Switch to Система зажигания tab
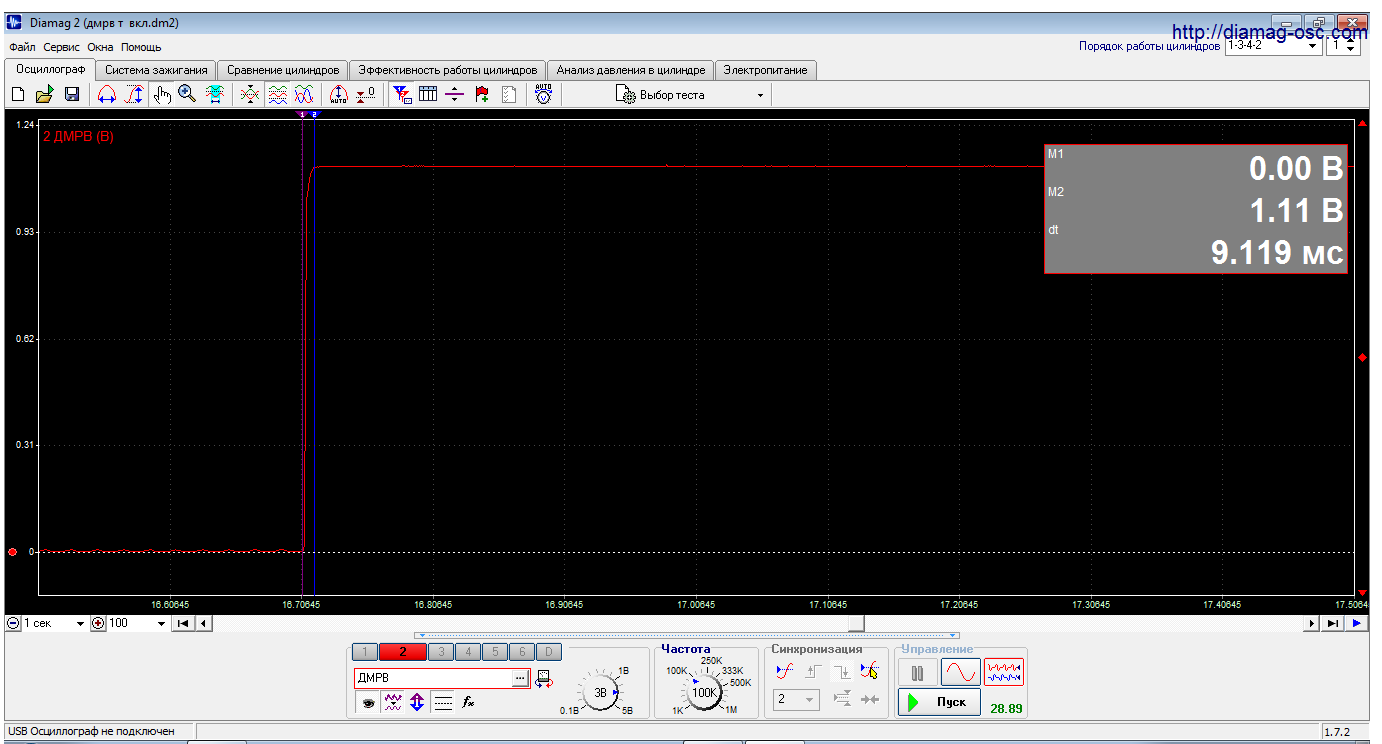Image resolution: width=1382 pixels, height=744 pixels. [156, 70]
